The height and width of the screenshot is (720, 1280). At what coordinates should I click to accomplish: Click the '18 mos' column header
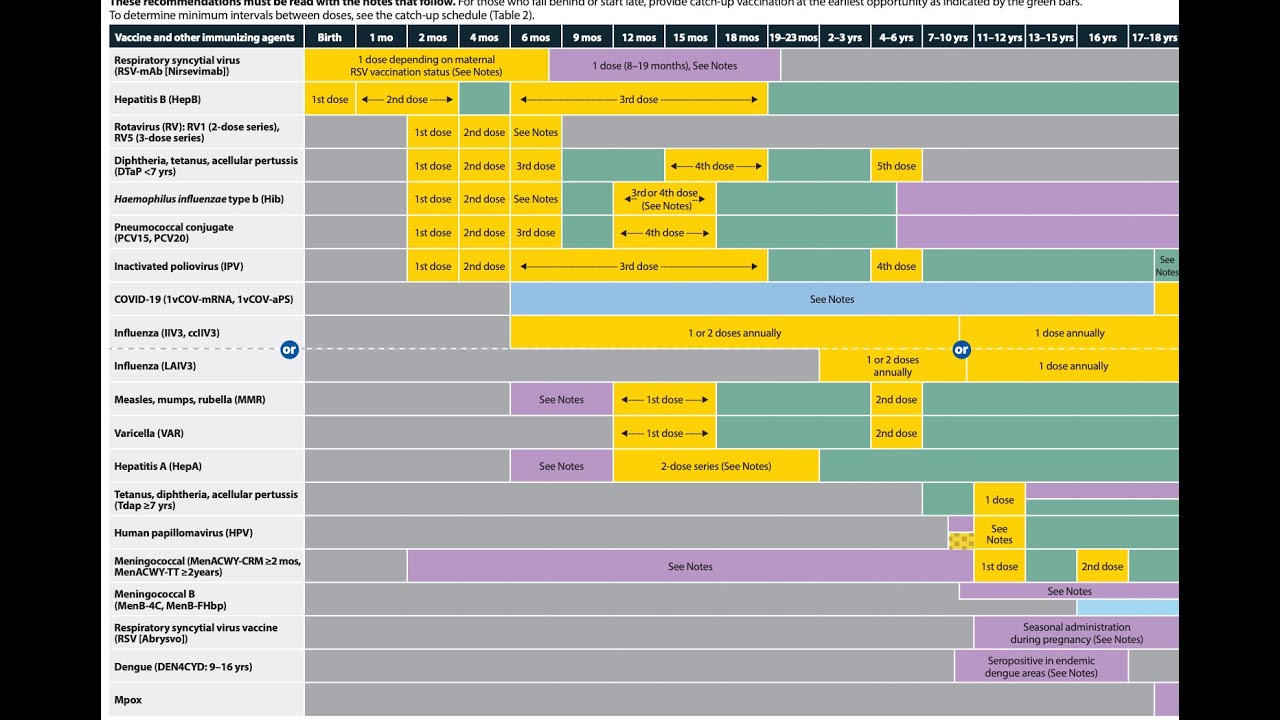click(x=742, y=37)
